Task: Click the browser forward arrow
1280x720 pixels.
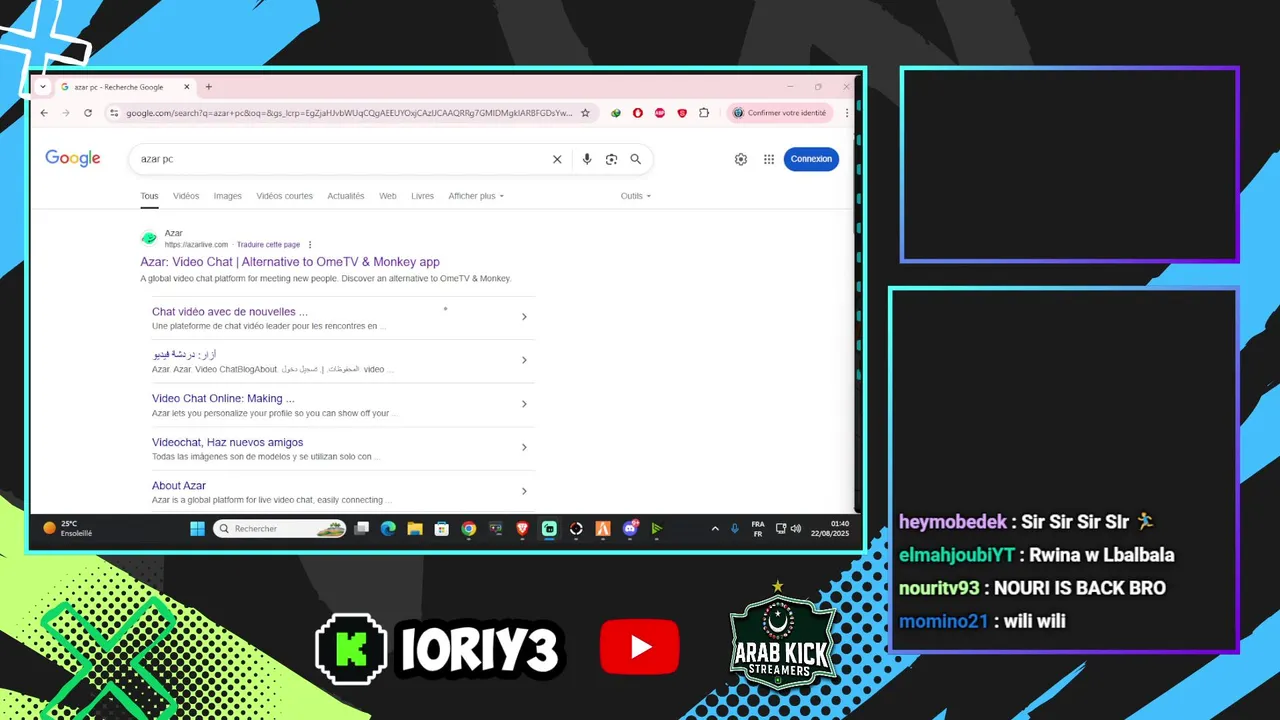Action: coord(66,113)
